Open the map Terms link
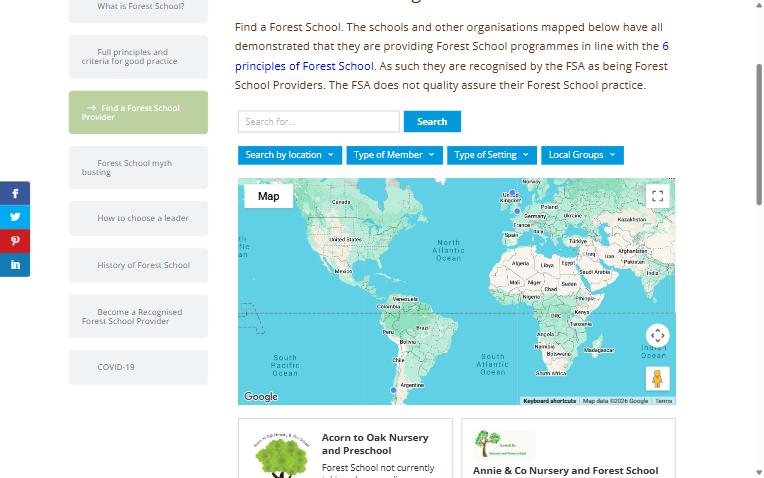Image resolution: width=764 pixels, height=478 pixels. coord(664,401)
